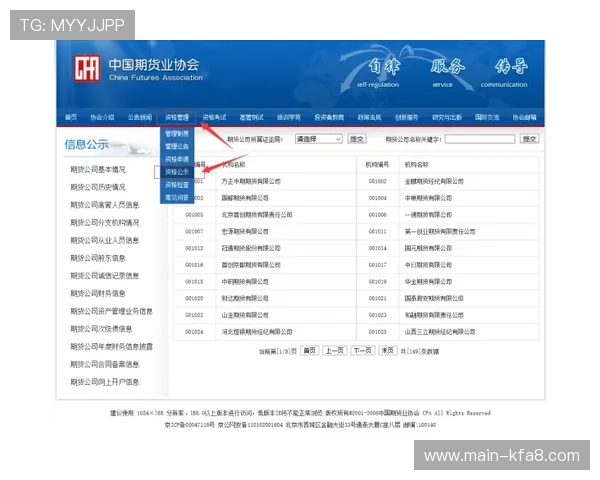The image size is (600, 480).
Task: Click 提交 next to the bureau dropdown
Action: [x=357, y=139]
